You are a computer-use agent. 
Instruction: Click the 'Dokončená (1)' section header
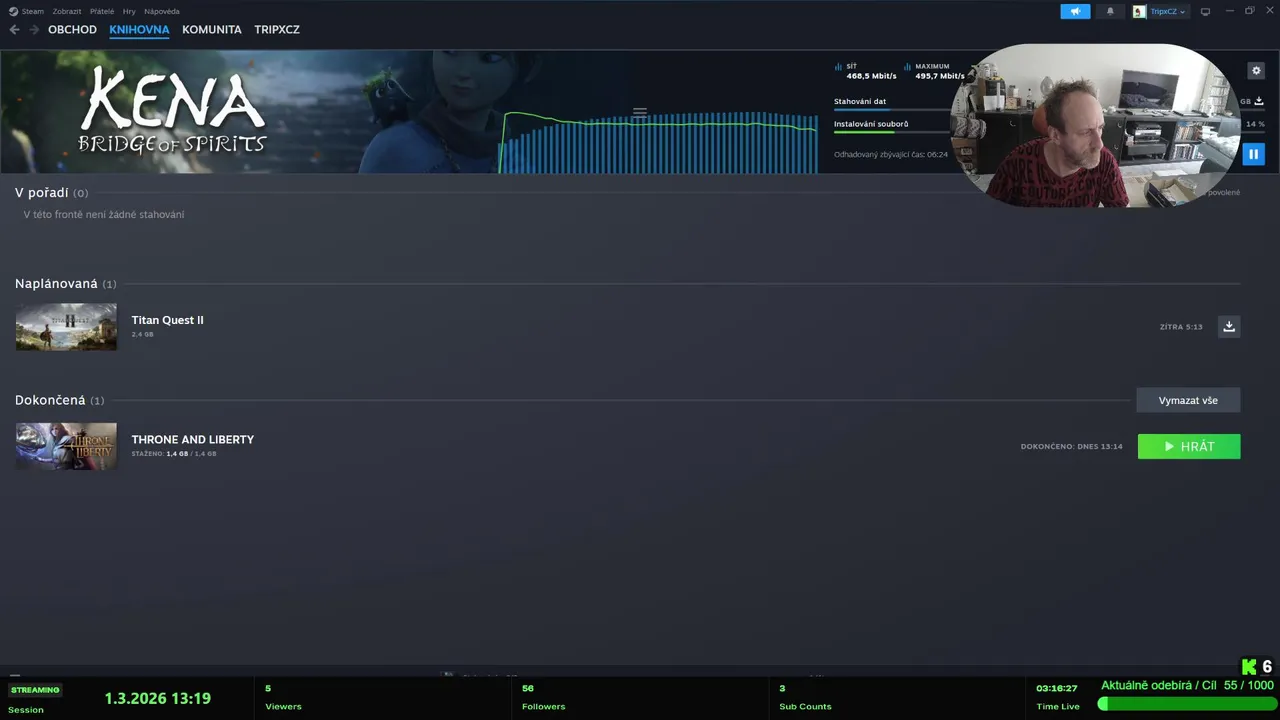[59, 400]
